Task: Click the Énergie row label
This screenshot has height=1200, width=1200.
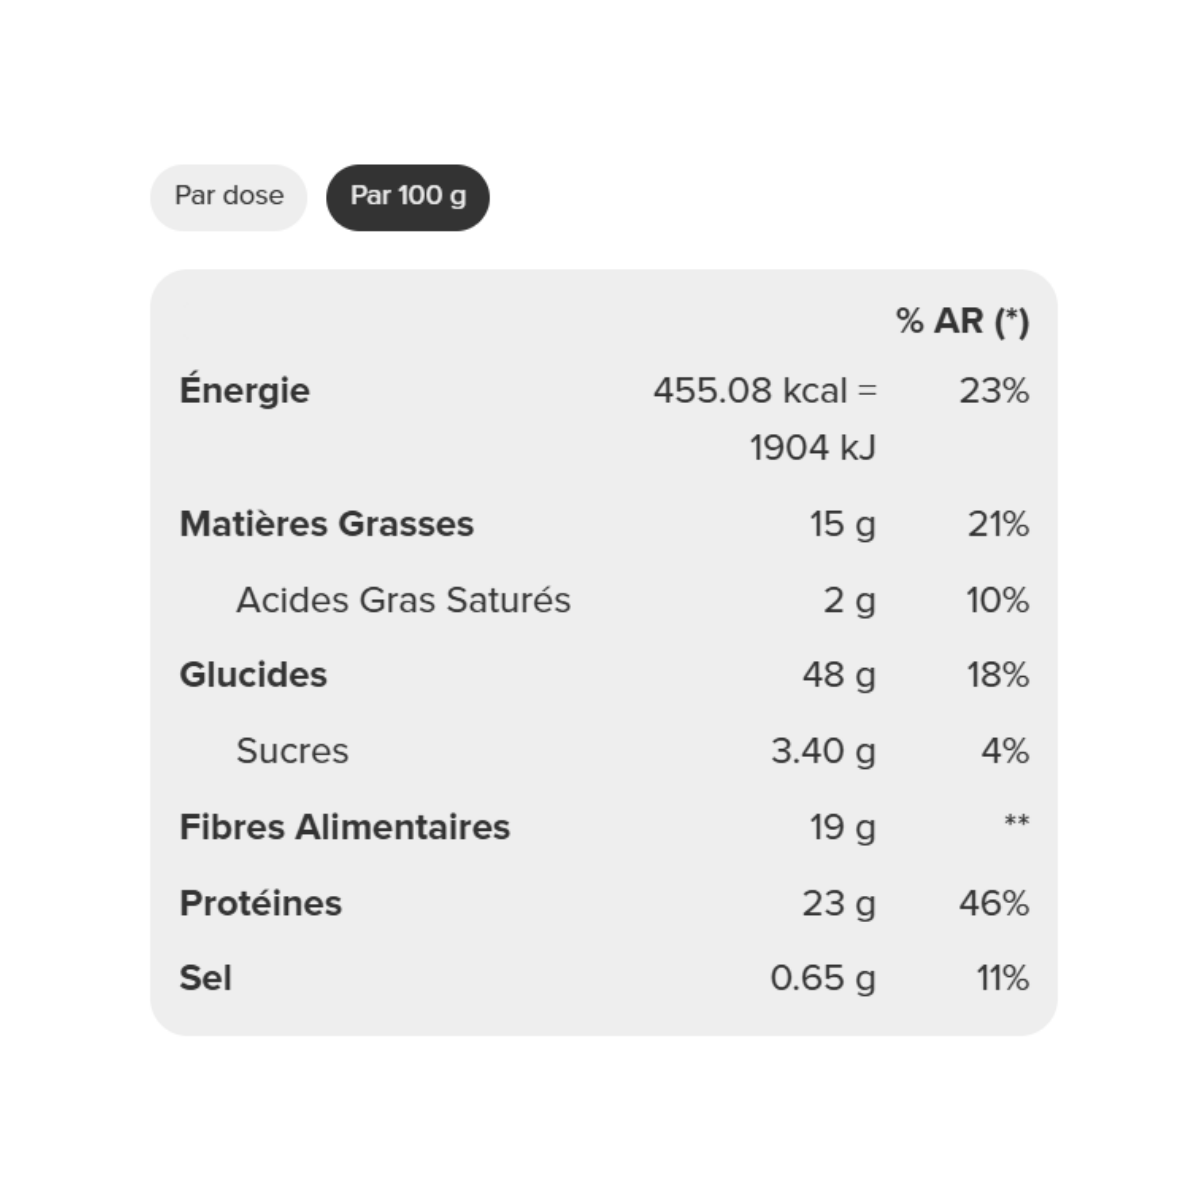Action: coord(244,389)
